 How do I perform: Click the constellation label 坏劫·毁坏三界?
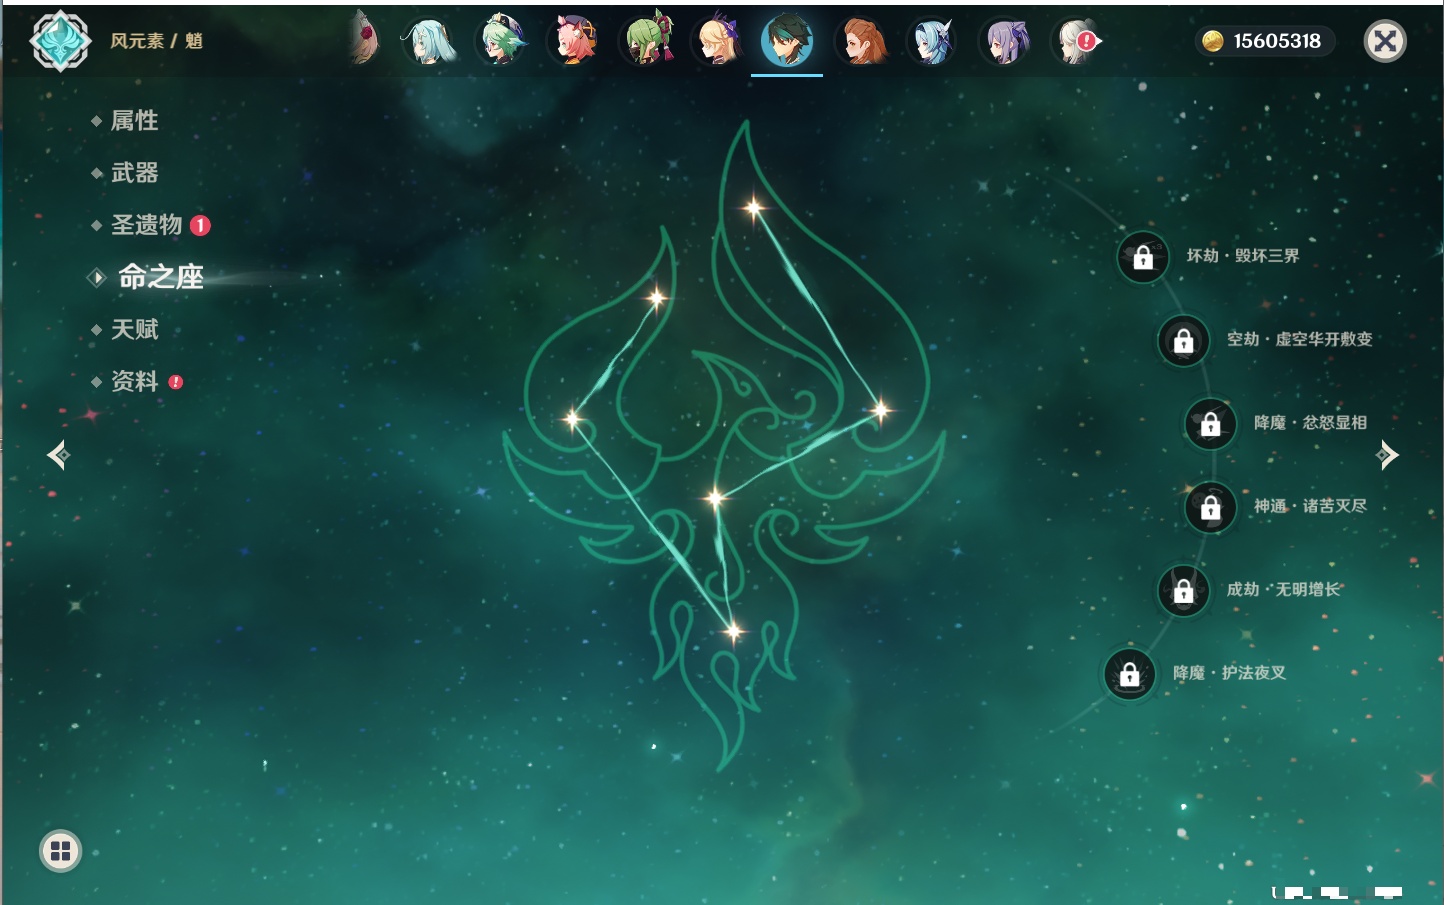click(1243, 256)
